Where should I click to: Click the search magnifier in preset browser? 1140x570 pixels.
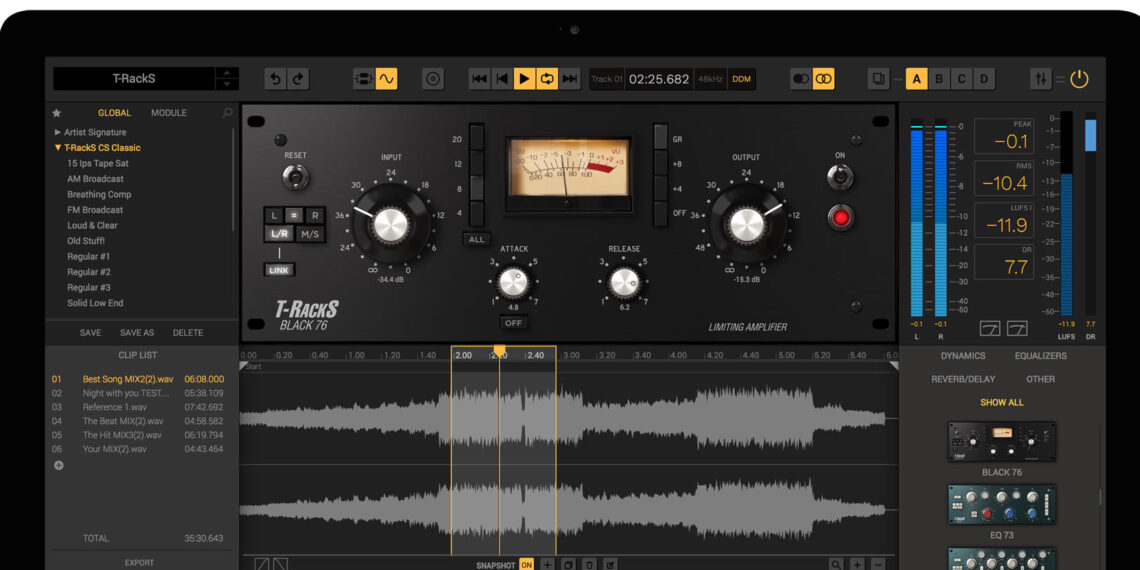[228, 113]
